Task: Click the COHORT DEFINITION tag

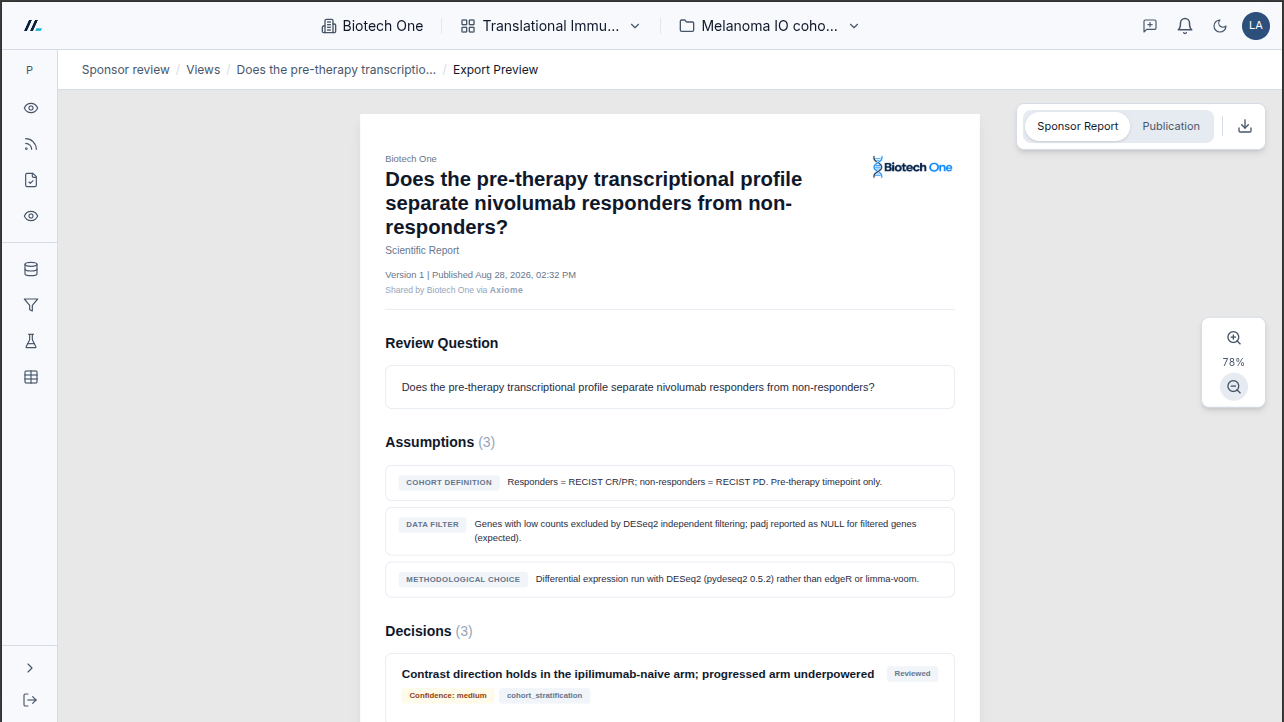Action: 449,483
